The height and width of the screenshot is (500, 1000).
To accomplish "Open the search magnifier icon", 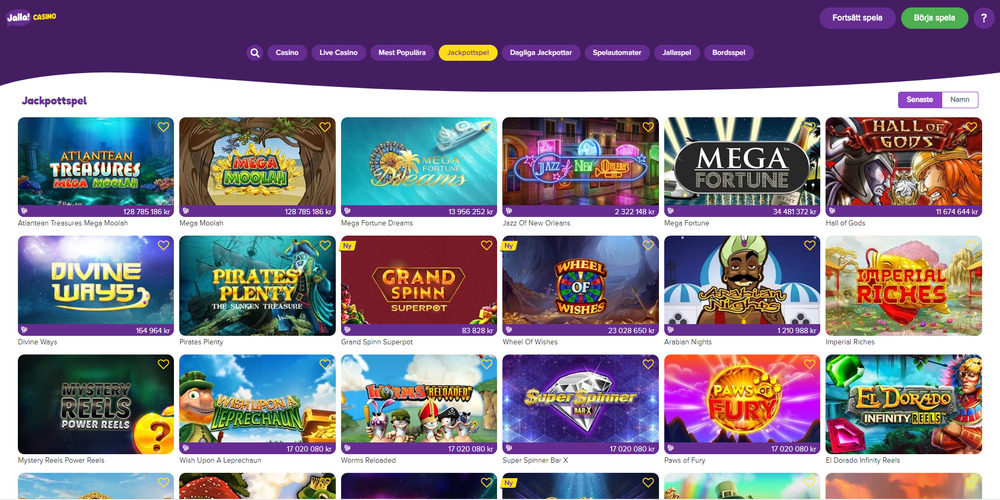I will 254,53.
